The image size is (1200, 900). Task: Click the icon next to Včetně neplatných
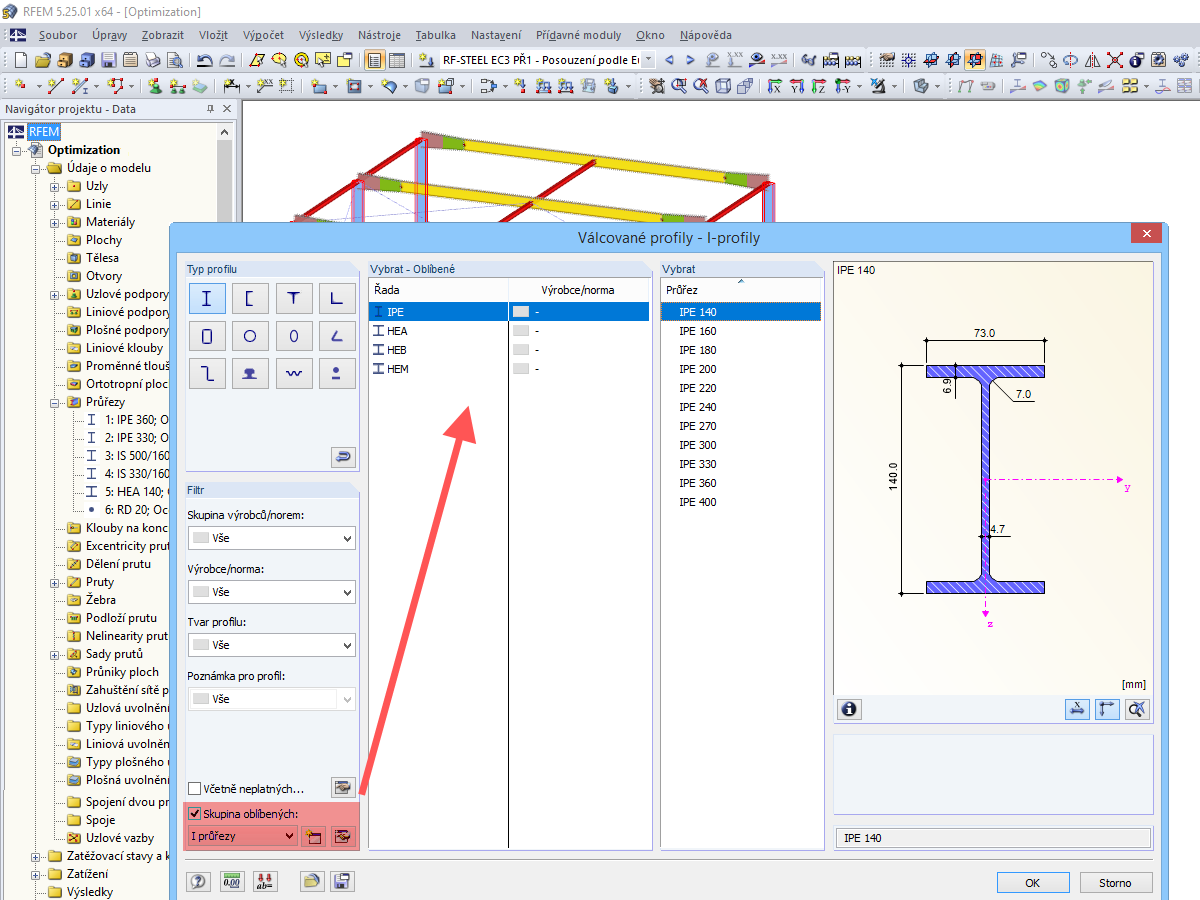[343, 788]
